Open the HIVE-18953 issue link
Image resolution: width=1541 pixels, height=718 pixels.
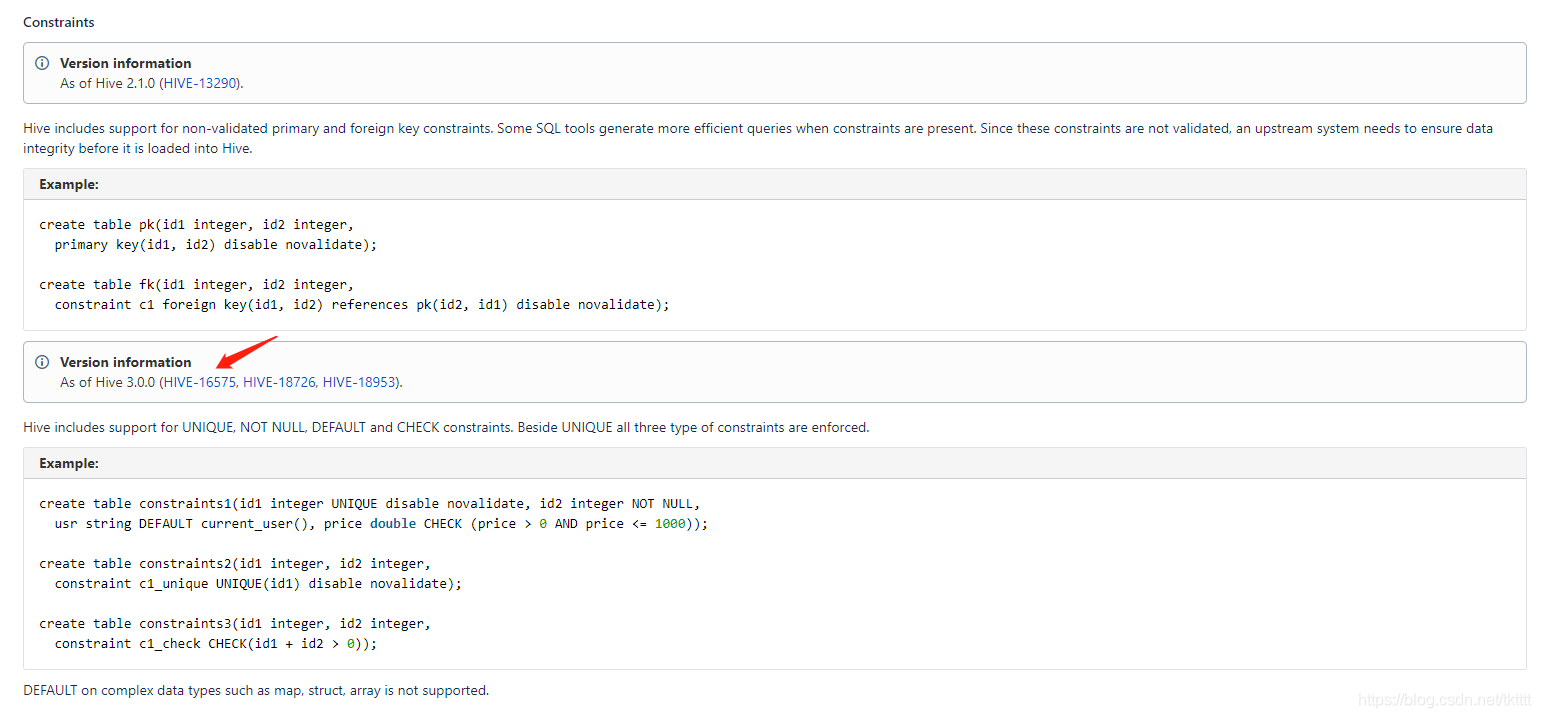(359, 382)
